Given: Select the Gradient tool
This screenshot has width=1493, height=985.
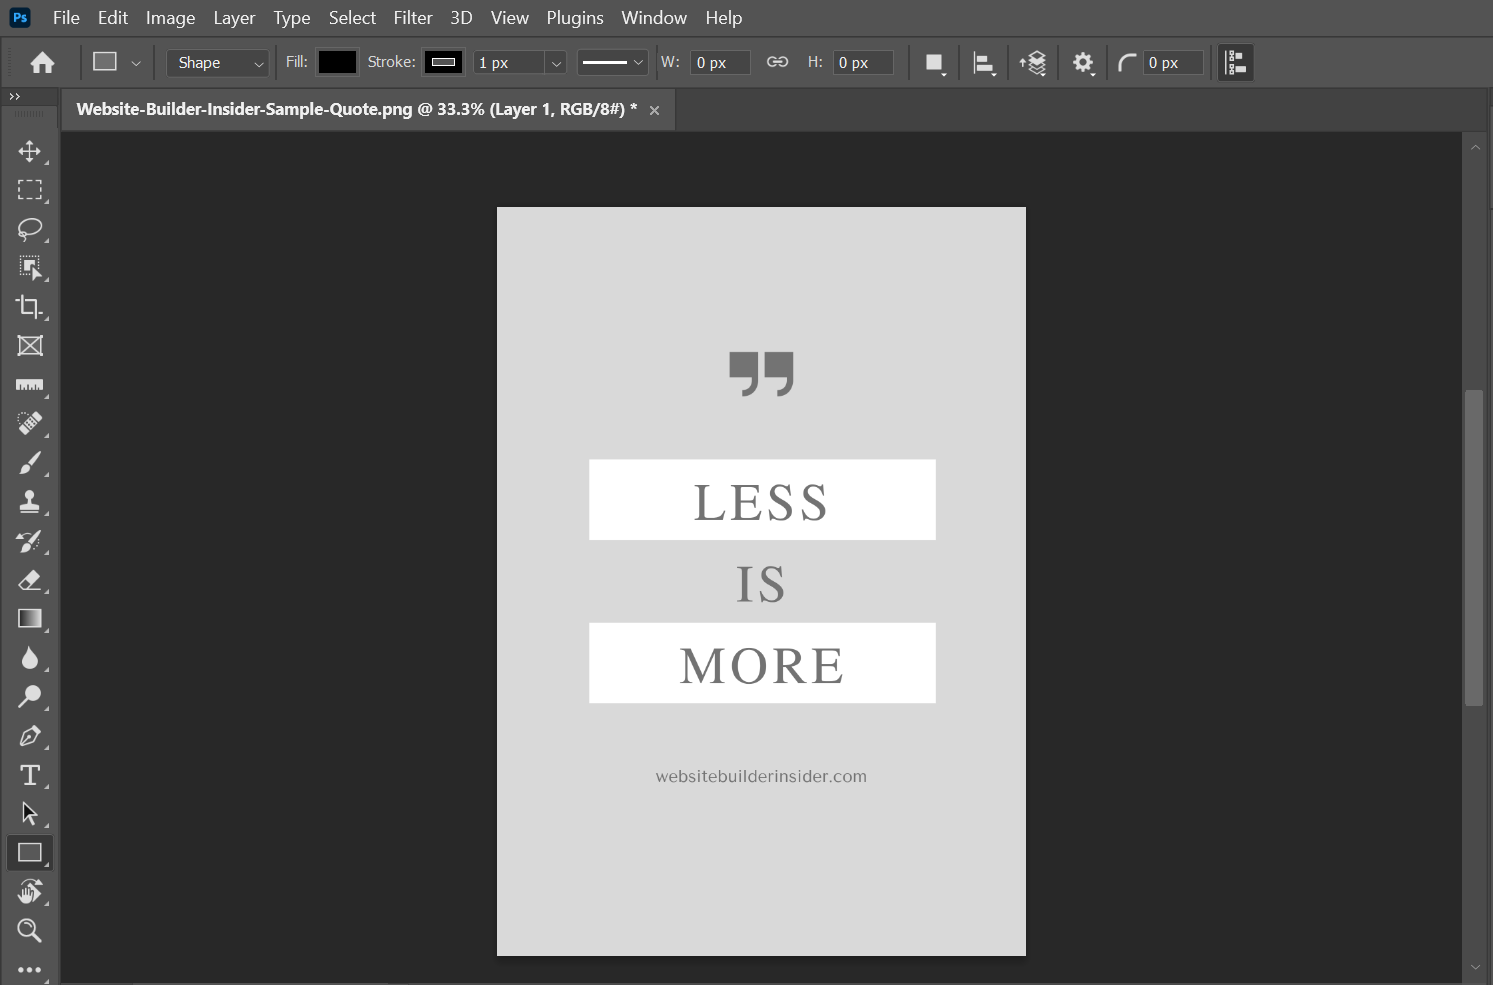Looking at the screenshot, I should [x=29, y=619].
